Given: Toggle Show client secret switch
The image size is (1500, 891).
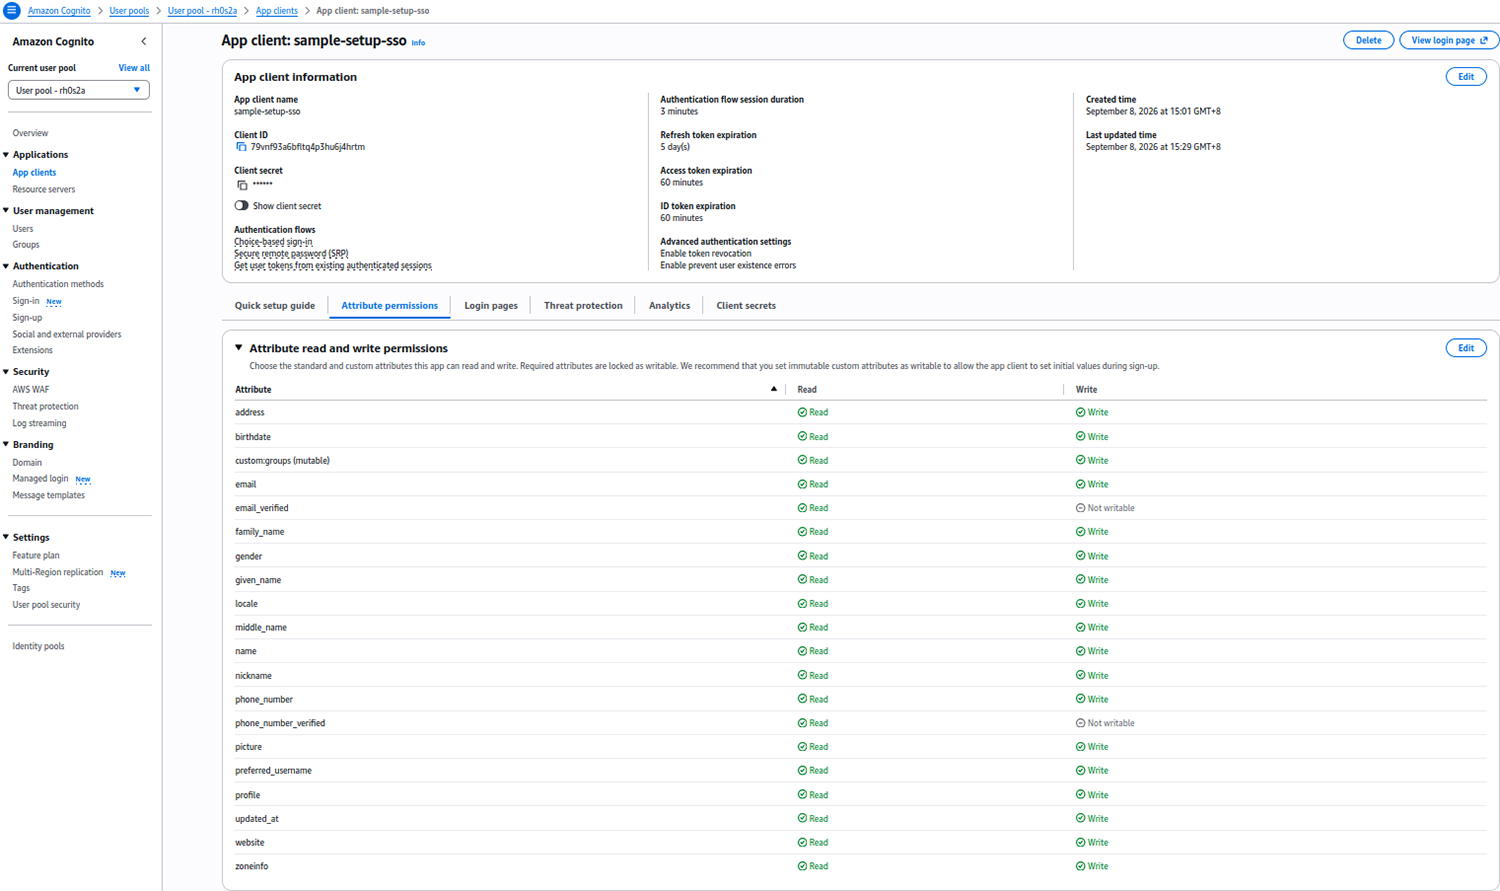Looking at the screenshot, I should [241, 206].
